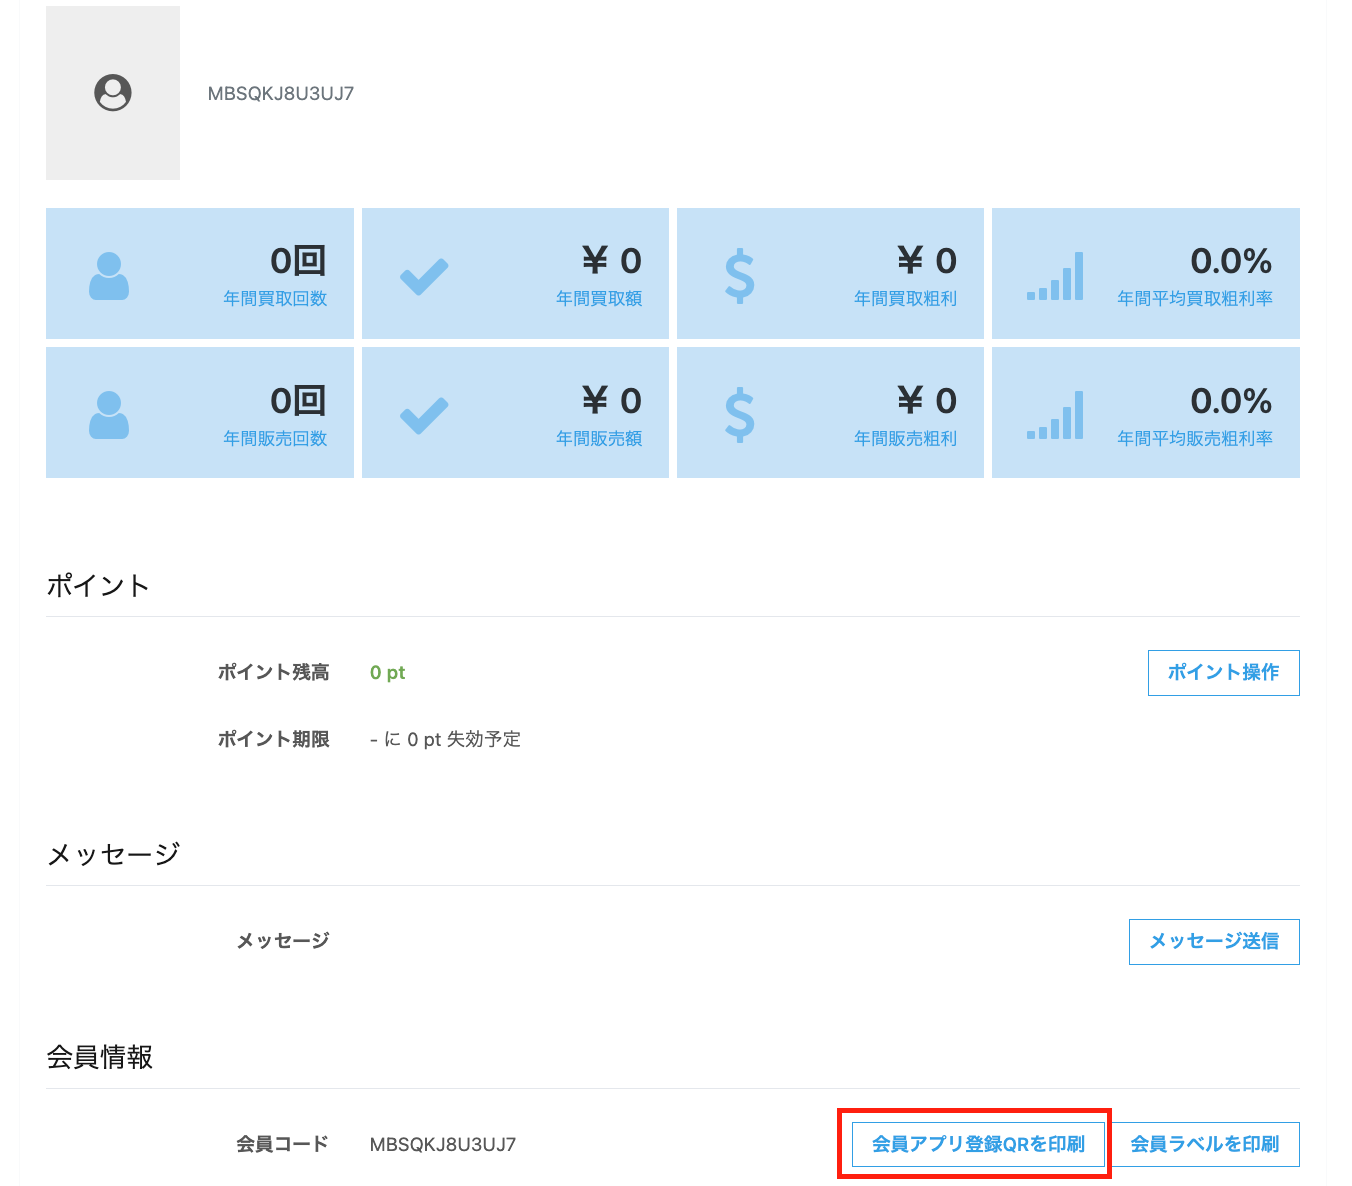
Task: Click the 年間販売粗利 label
Action: [x=905, y=438]
